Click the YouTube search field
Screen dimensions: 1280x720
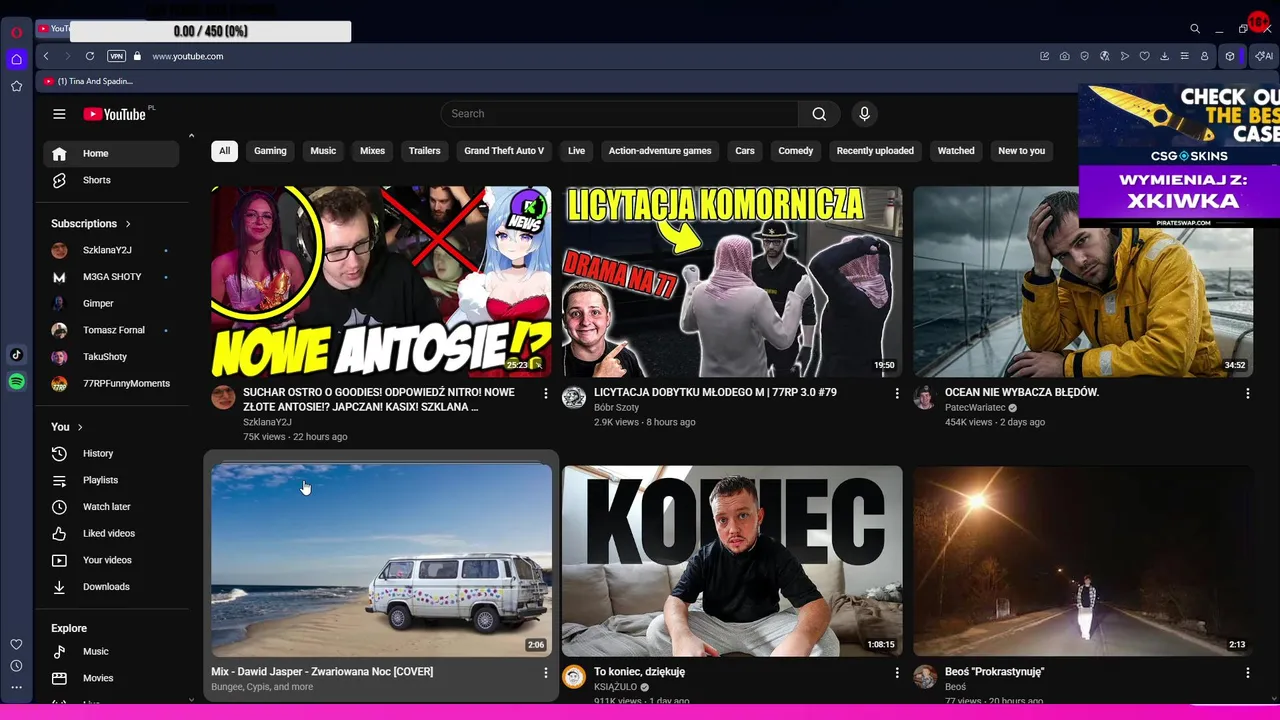pyautogui.click(x=620, y=114)
